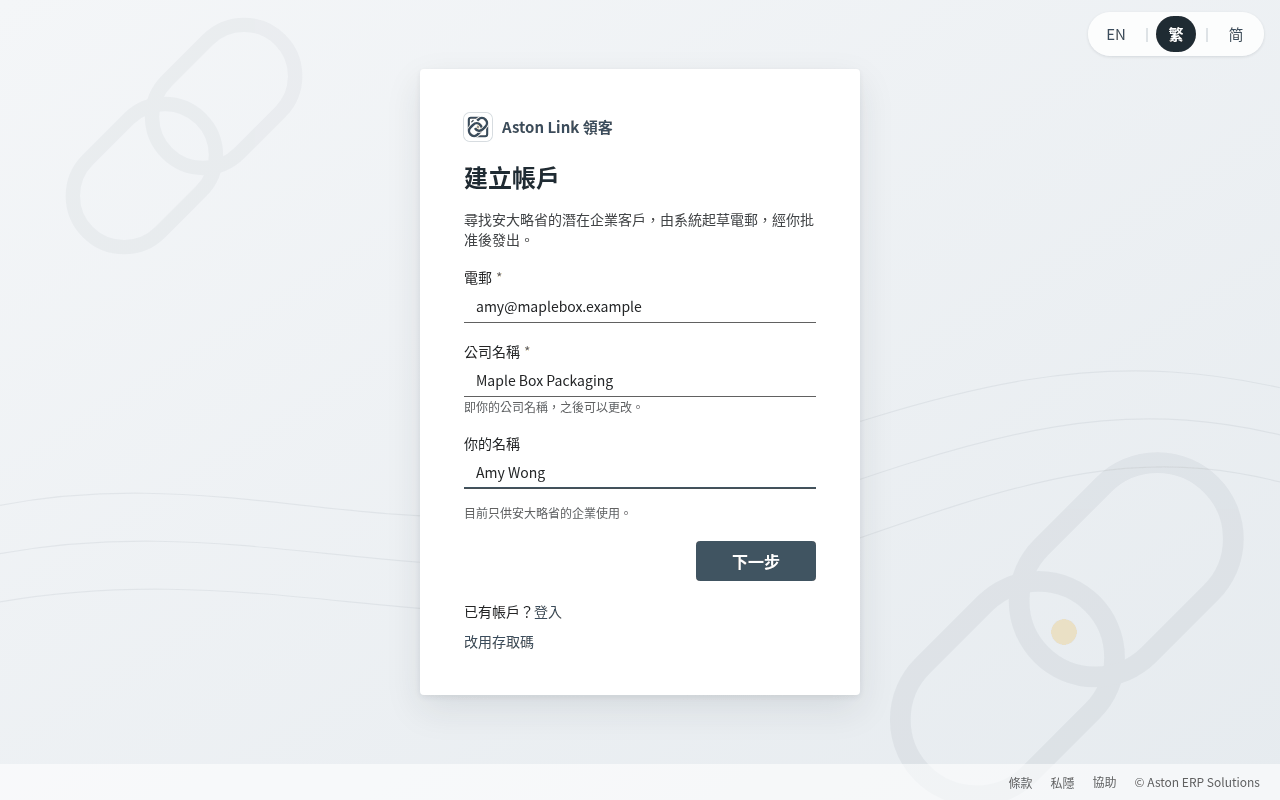This screenshot has width=1280, height=800.
Task: Open the 登入 sign-in link
Action: [x=548, y=612]
